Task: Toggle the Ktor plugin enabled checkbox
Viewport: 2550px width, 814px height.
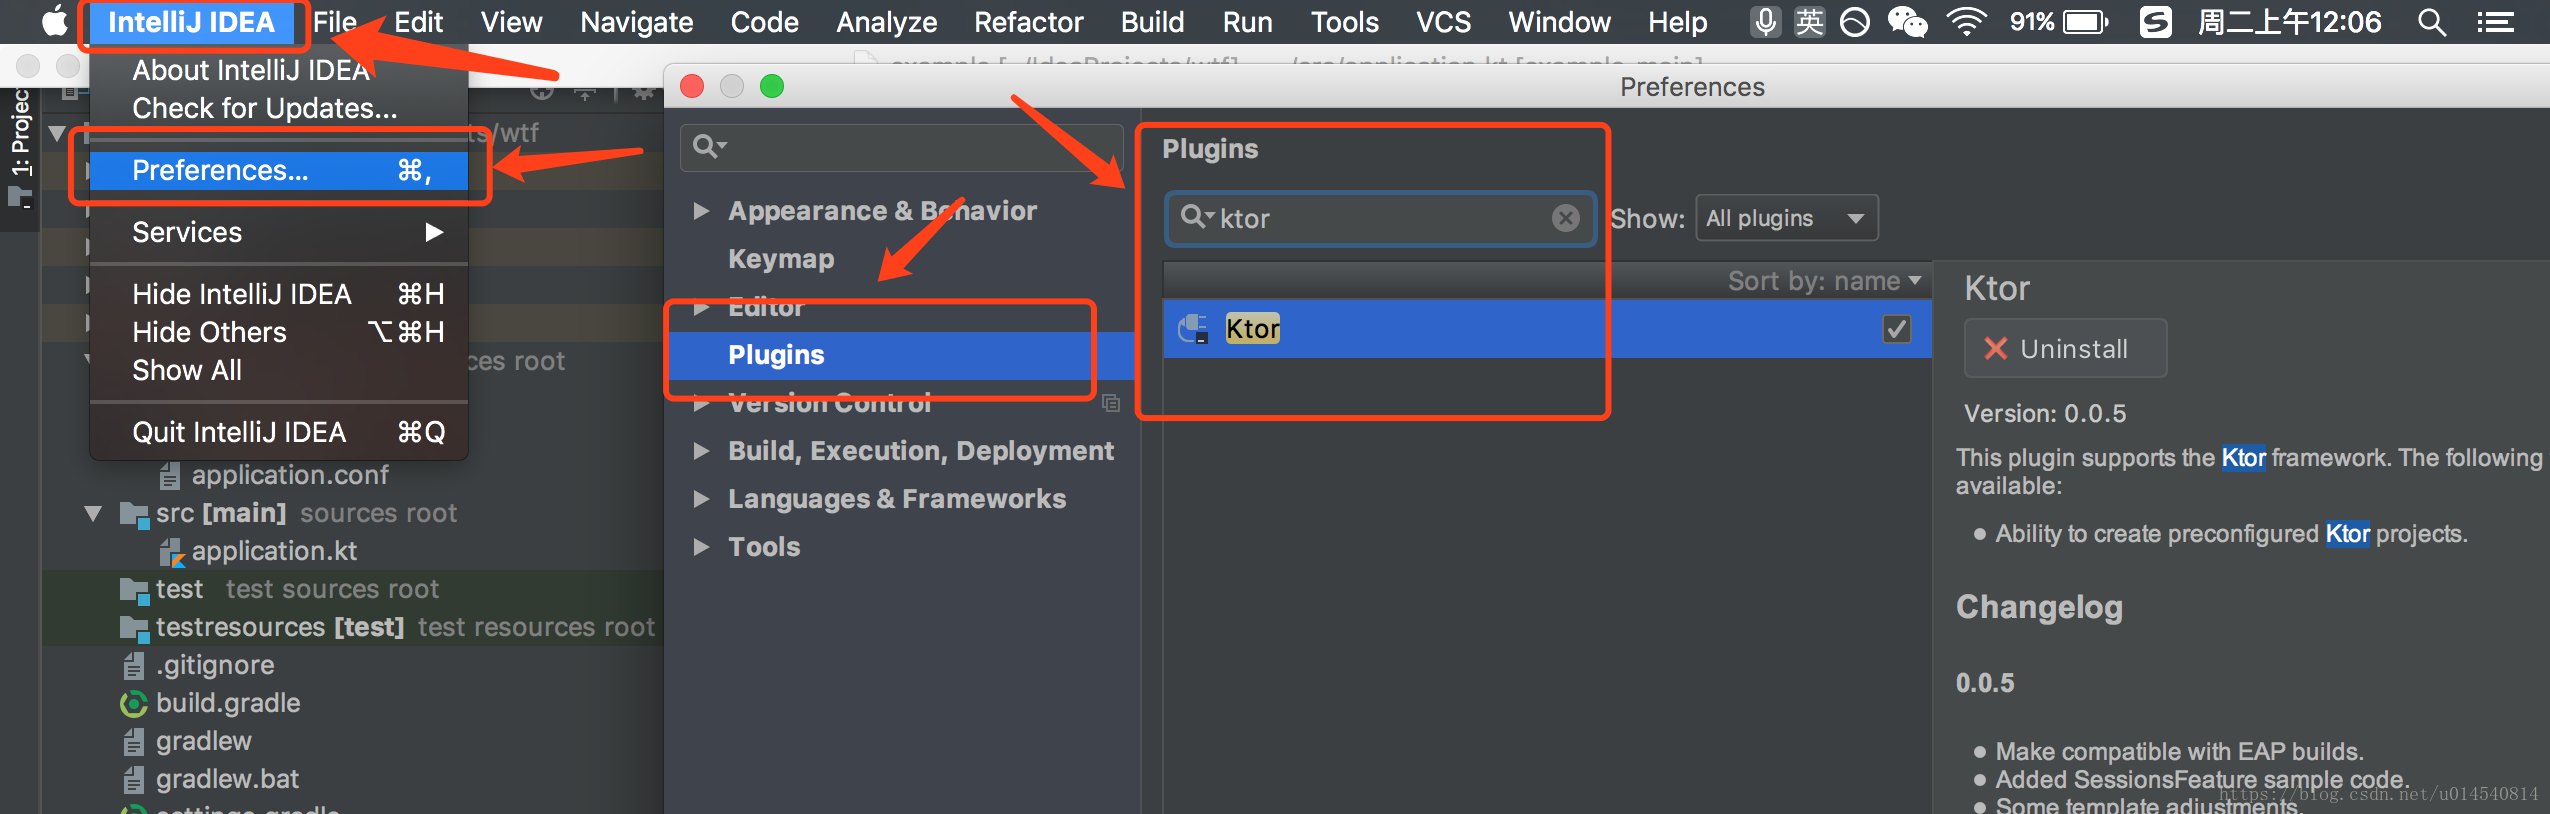Action: point(1896,329)
